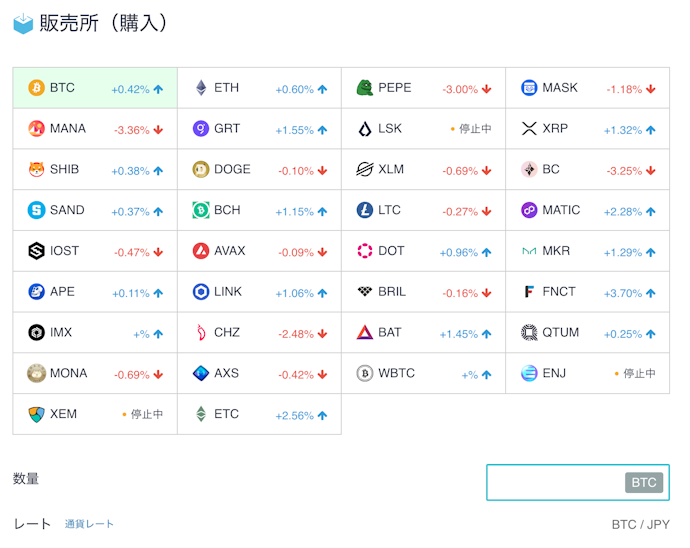Click the SAND coin icon
This screenshot has width=690, height=548.
[37, 210]
